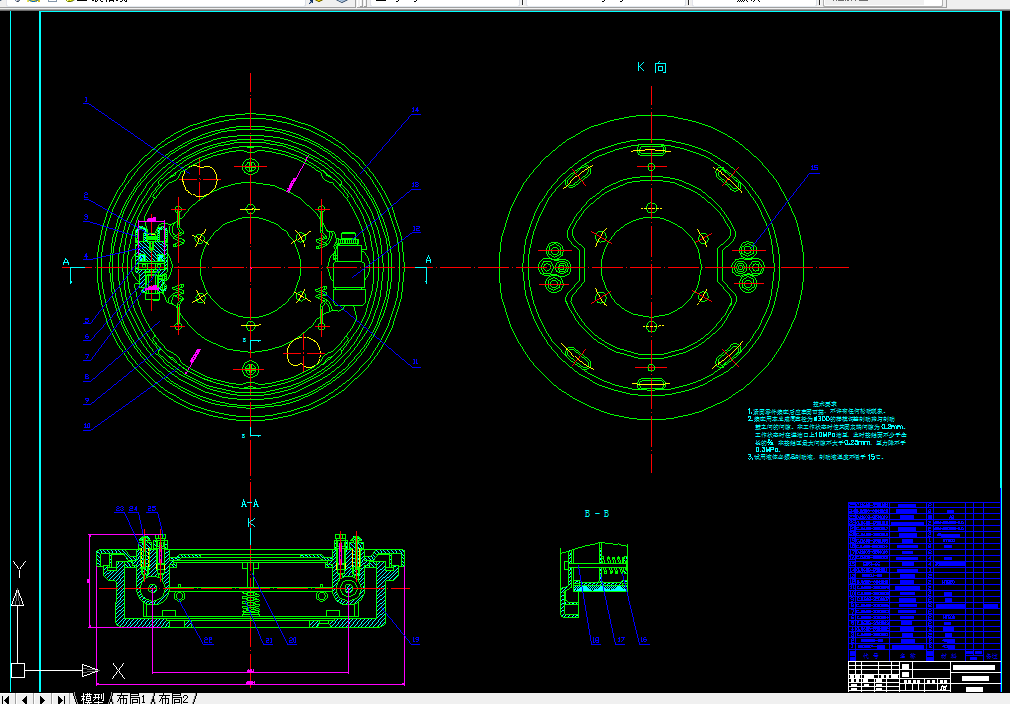Viewport: 1010px width, 704px height.
Task: Select part callout number 16
Action: 643,640
